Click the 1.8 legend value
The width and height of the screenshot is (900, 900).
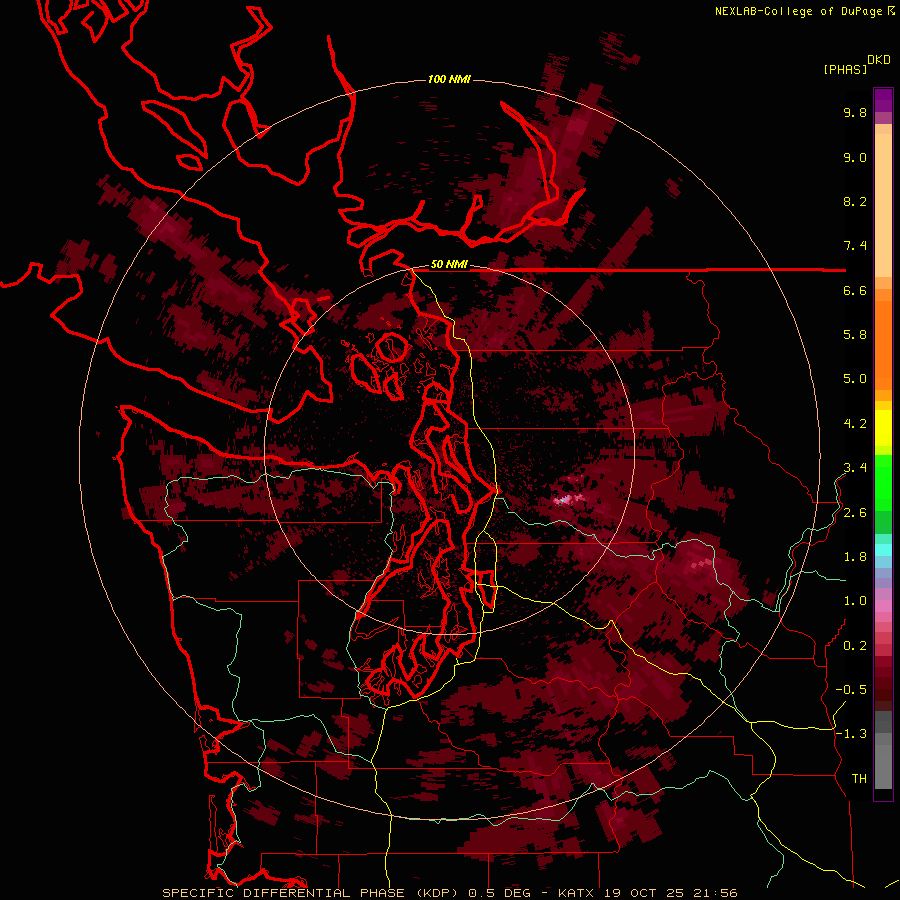click(855, 557)
